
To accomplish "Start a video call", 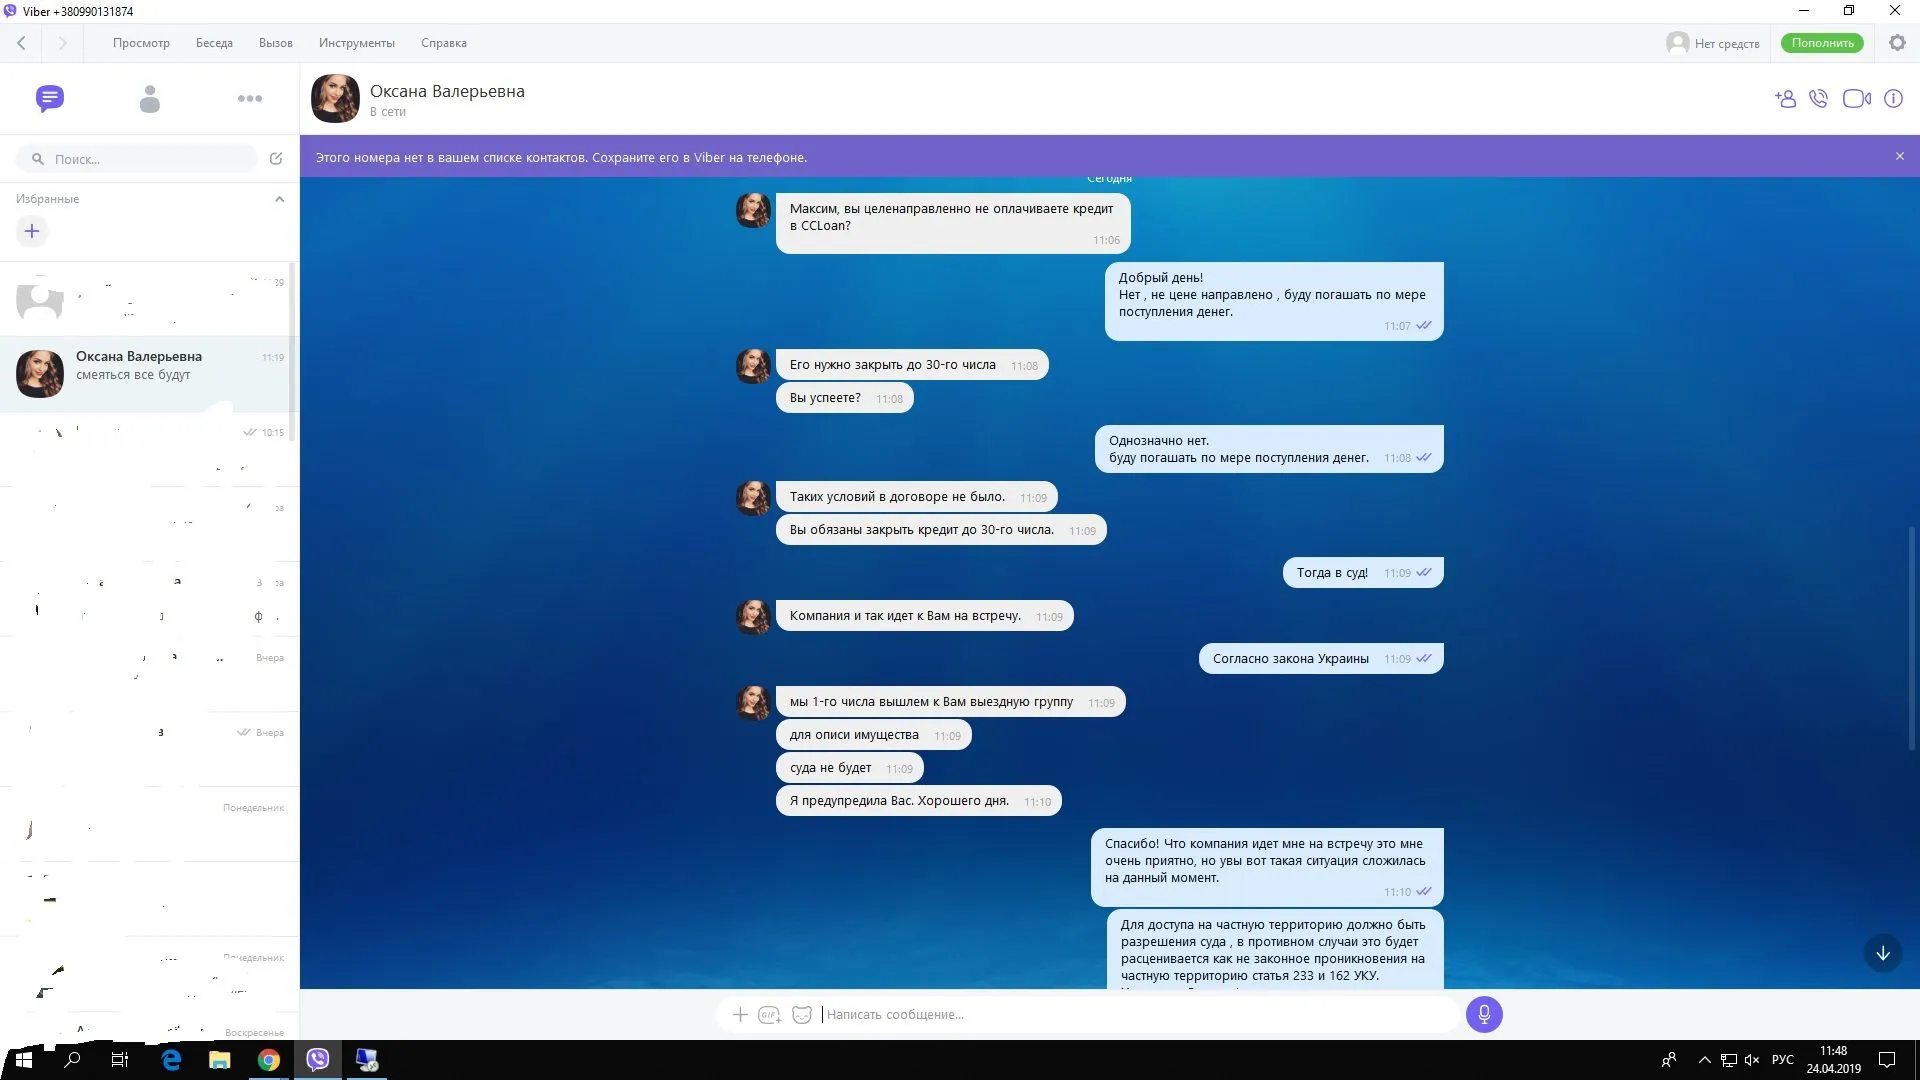I will 1856,98.
